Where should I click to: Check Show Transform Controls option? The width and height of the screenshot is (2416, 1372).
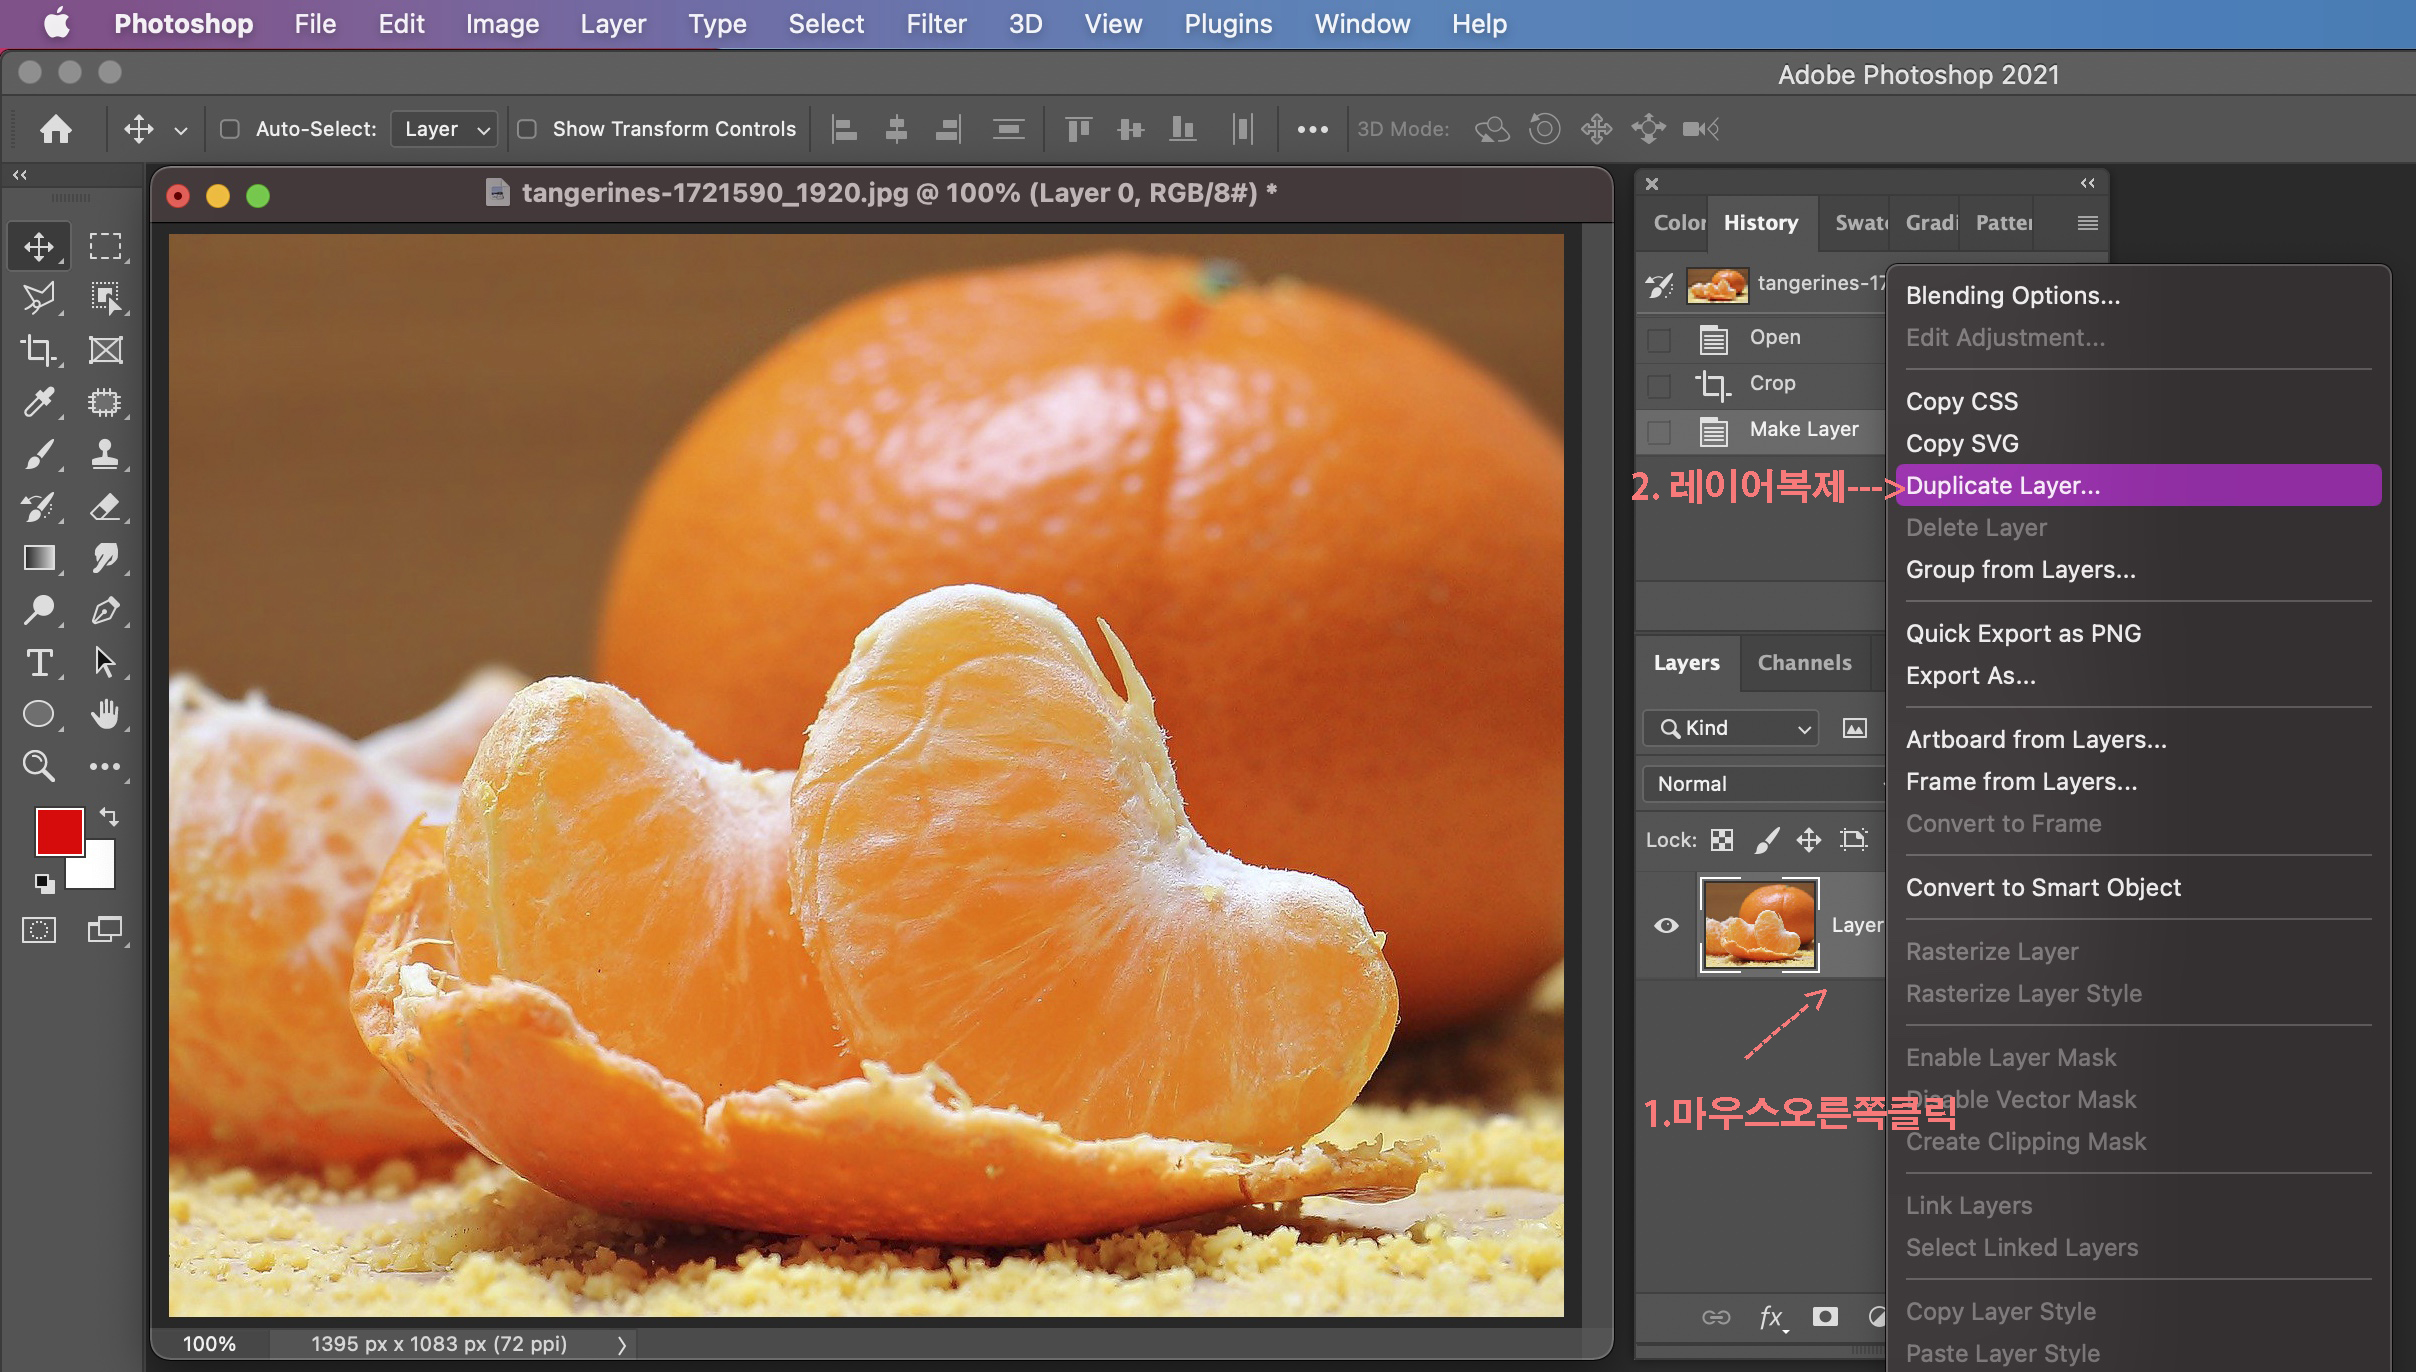point(527,129)
